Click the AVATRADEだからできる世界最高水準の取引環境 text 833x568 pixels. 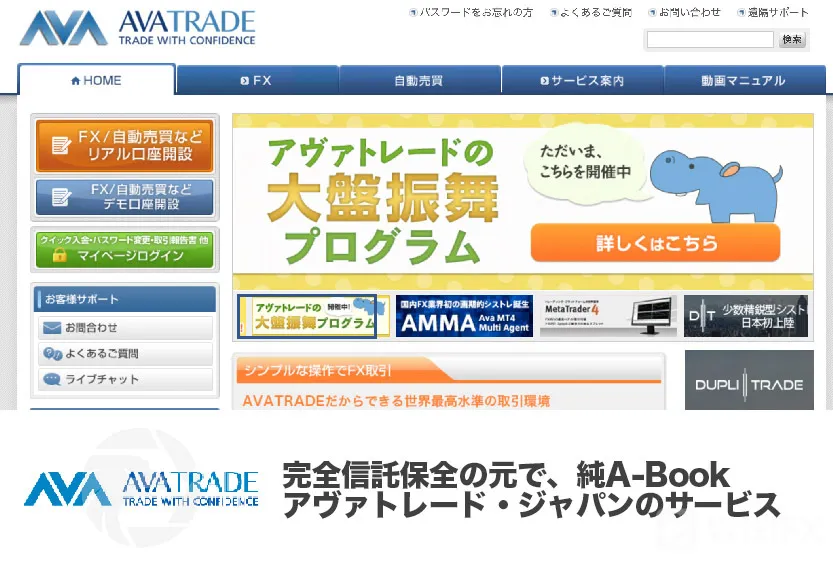tap(396, 401)
